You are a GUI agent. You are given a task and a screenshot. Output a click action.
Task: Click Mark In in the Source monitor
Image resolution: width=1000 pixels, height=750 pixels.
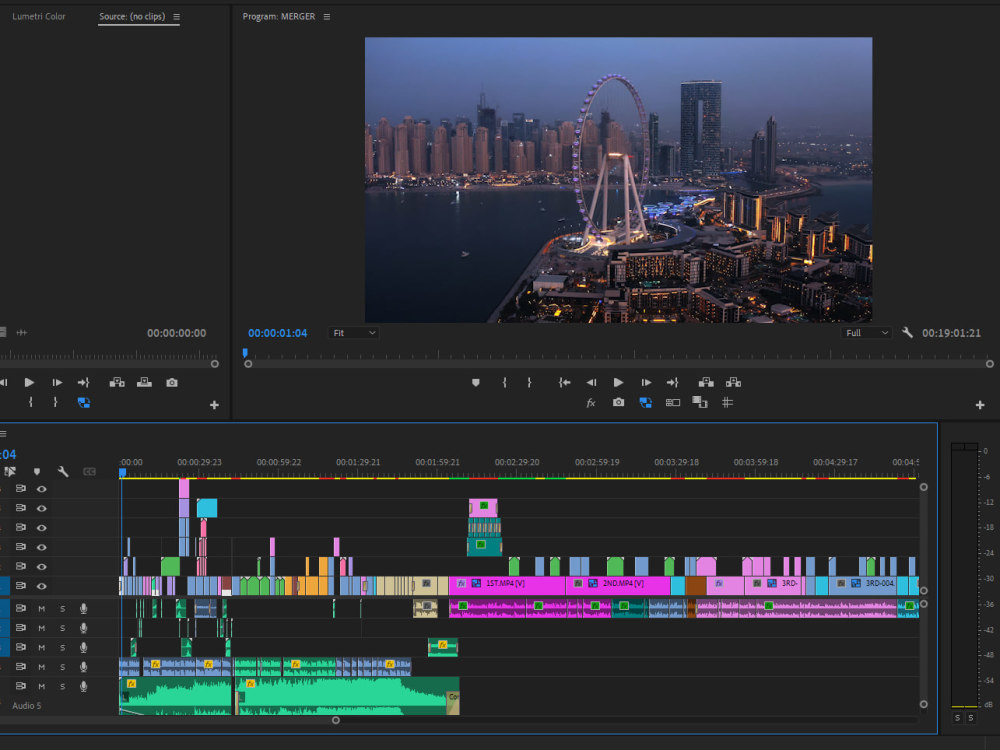click(x=31, y=402)
